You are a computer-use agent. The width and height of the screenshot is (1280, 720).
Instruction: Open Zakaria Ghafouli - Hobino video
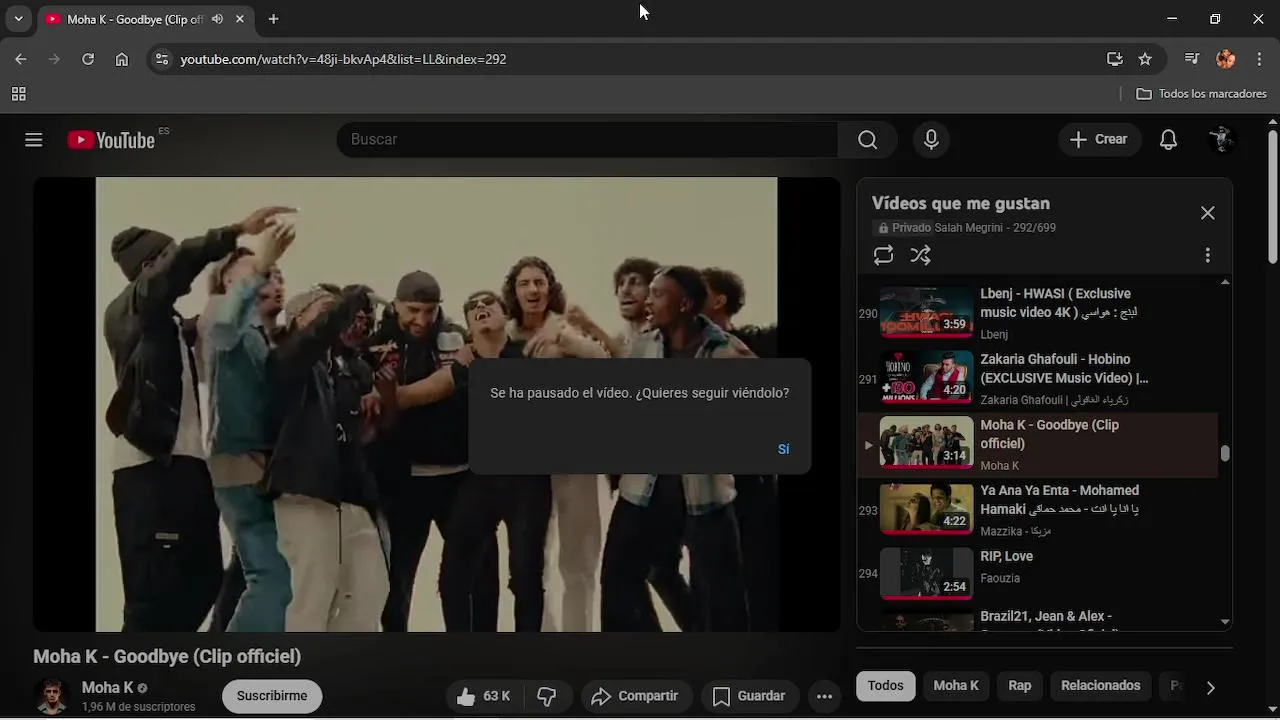(1039, 379)
